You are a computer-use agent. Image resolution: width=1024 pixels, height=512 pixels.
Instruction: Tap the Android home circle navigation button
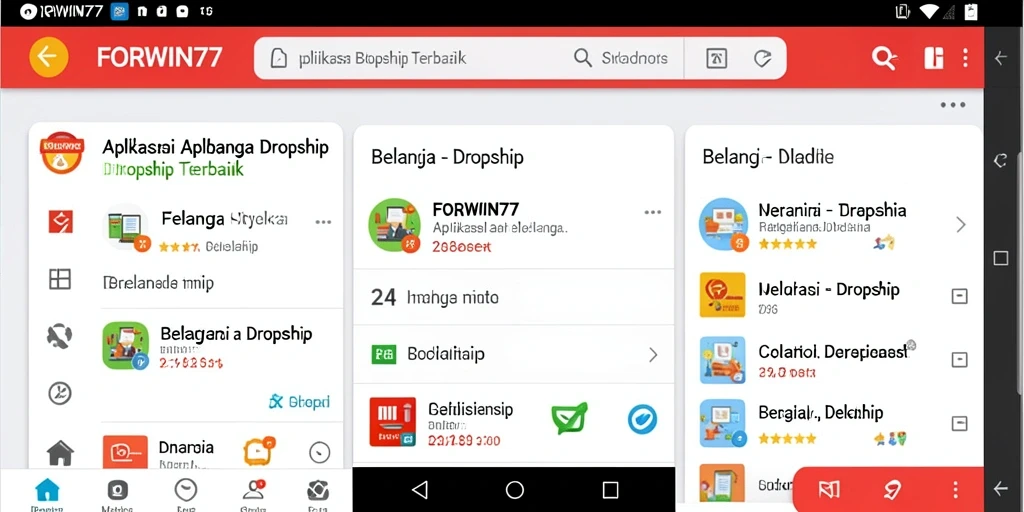point(515,490)
